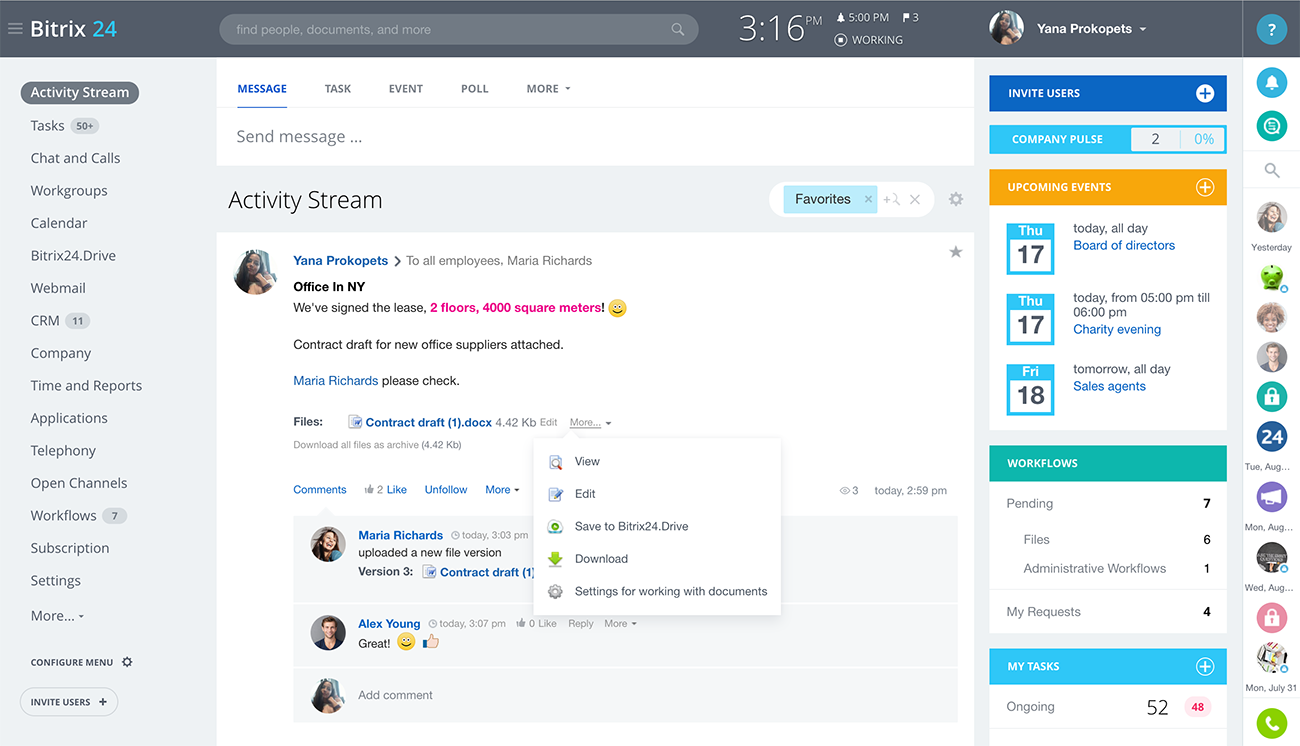
Task: Open the More dropdown in the message tabs
Action: [x=547, y=88]
